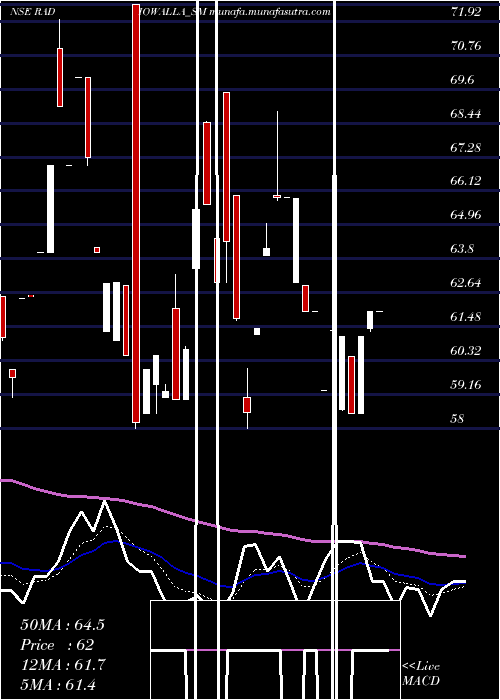The image size is (500, 700).
Task: Click the 60.32 price axis label
Action: tap(466, 350)
